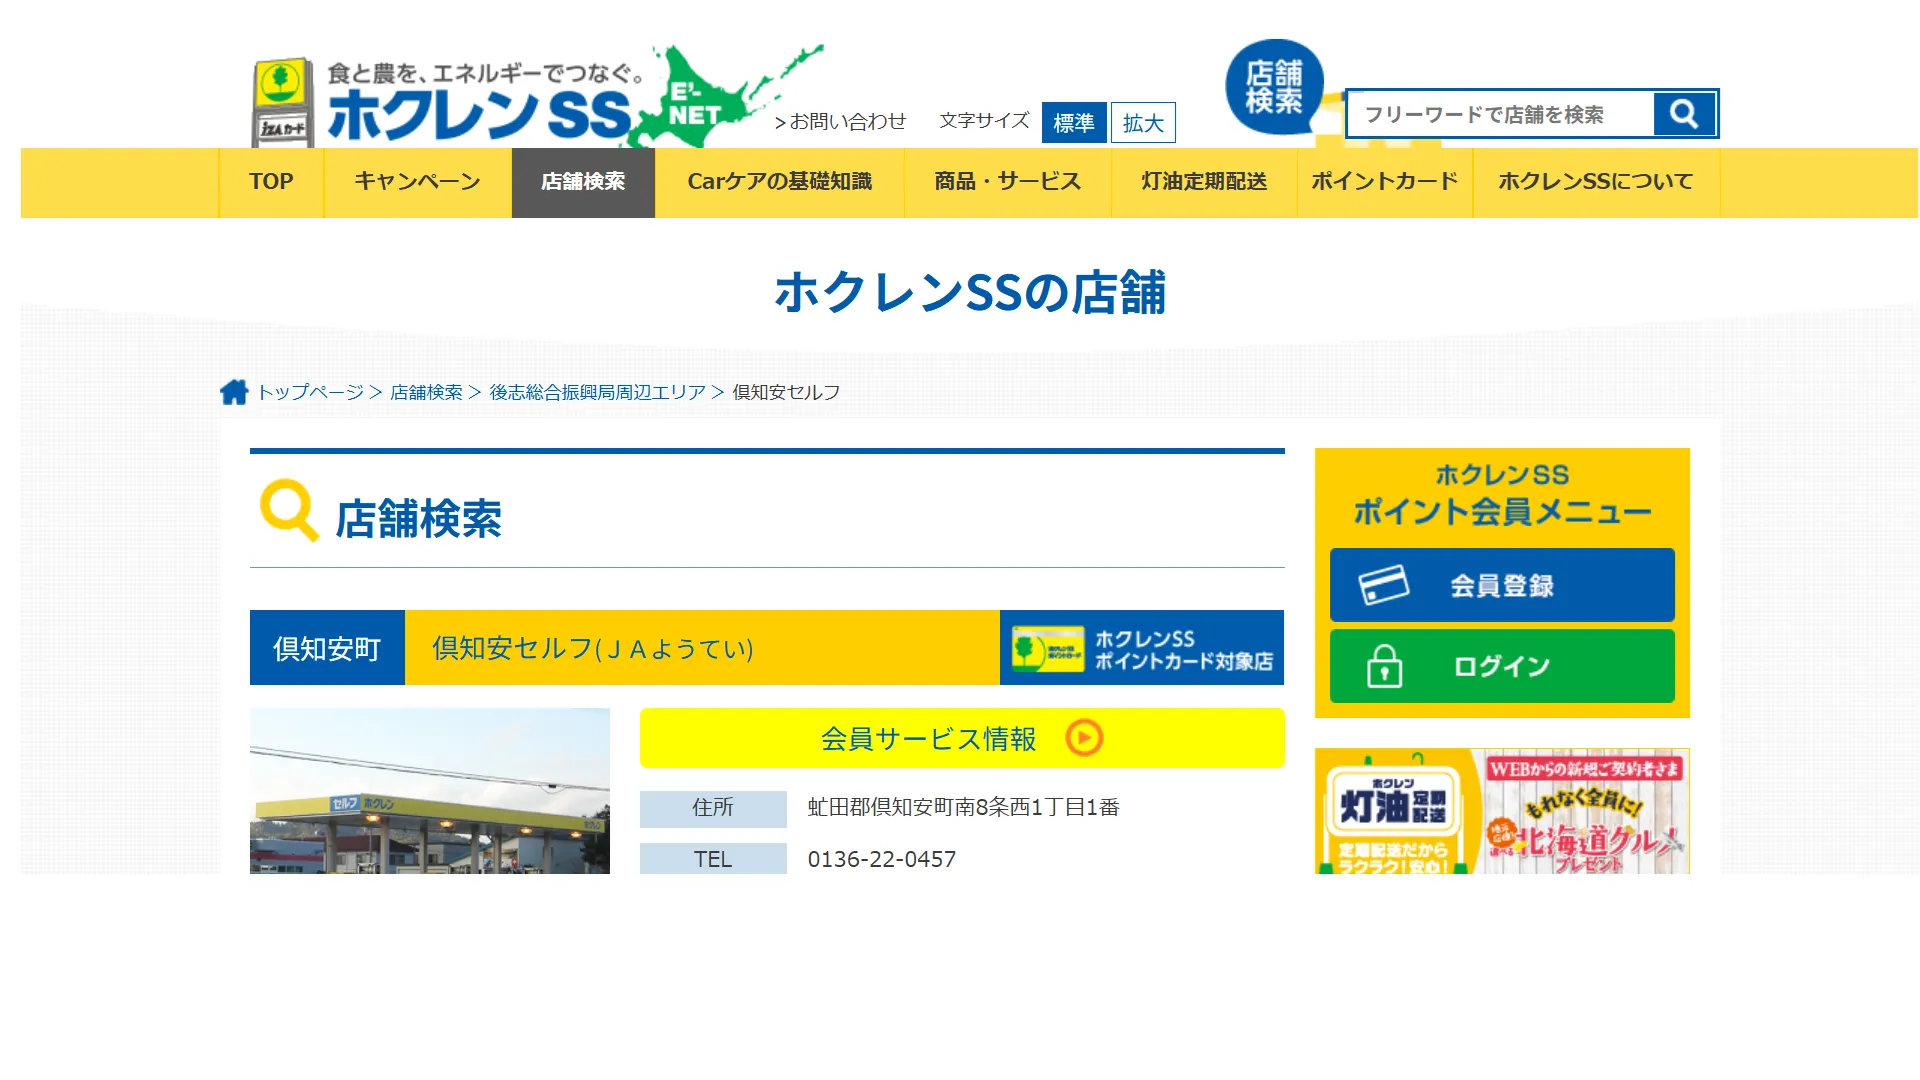Click store name 倶知安セルフ(JAようてい)
Viewport: 1920px width, 1080px height.
tap(593, 648)
